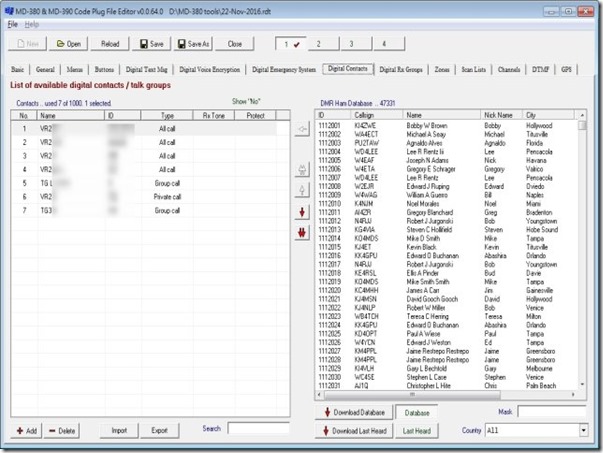Create a new file with New button
Screen dimensions: 603x453
pos(27,44)
